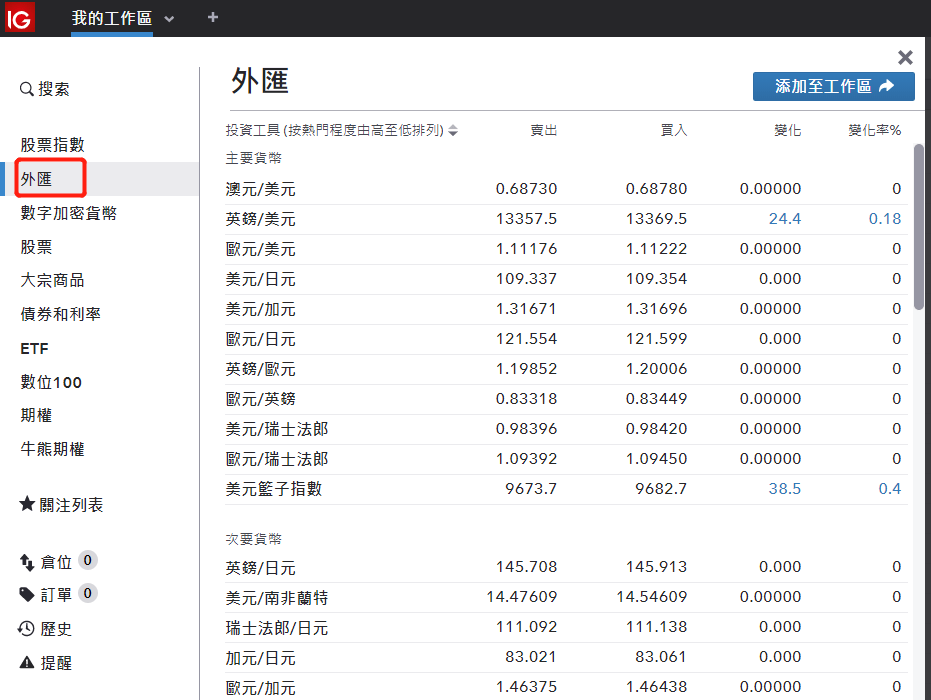931x700 pixels.
Task: Select the 股票指數 category
Action: (50, 144)
